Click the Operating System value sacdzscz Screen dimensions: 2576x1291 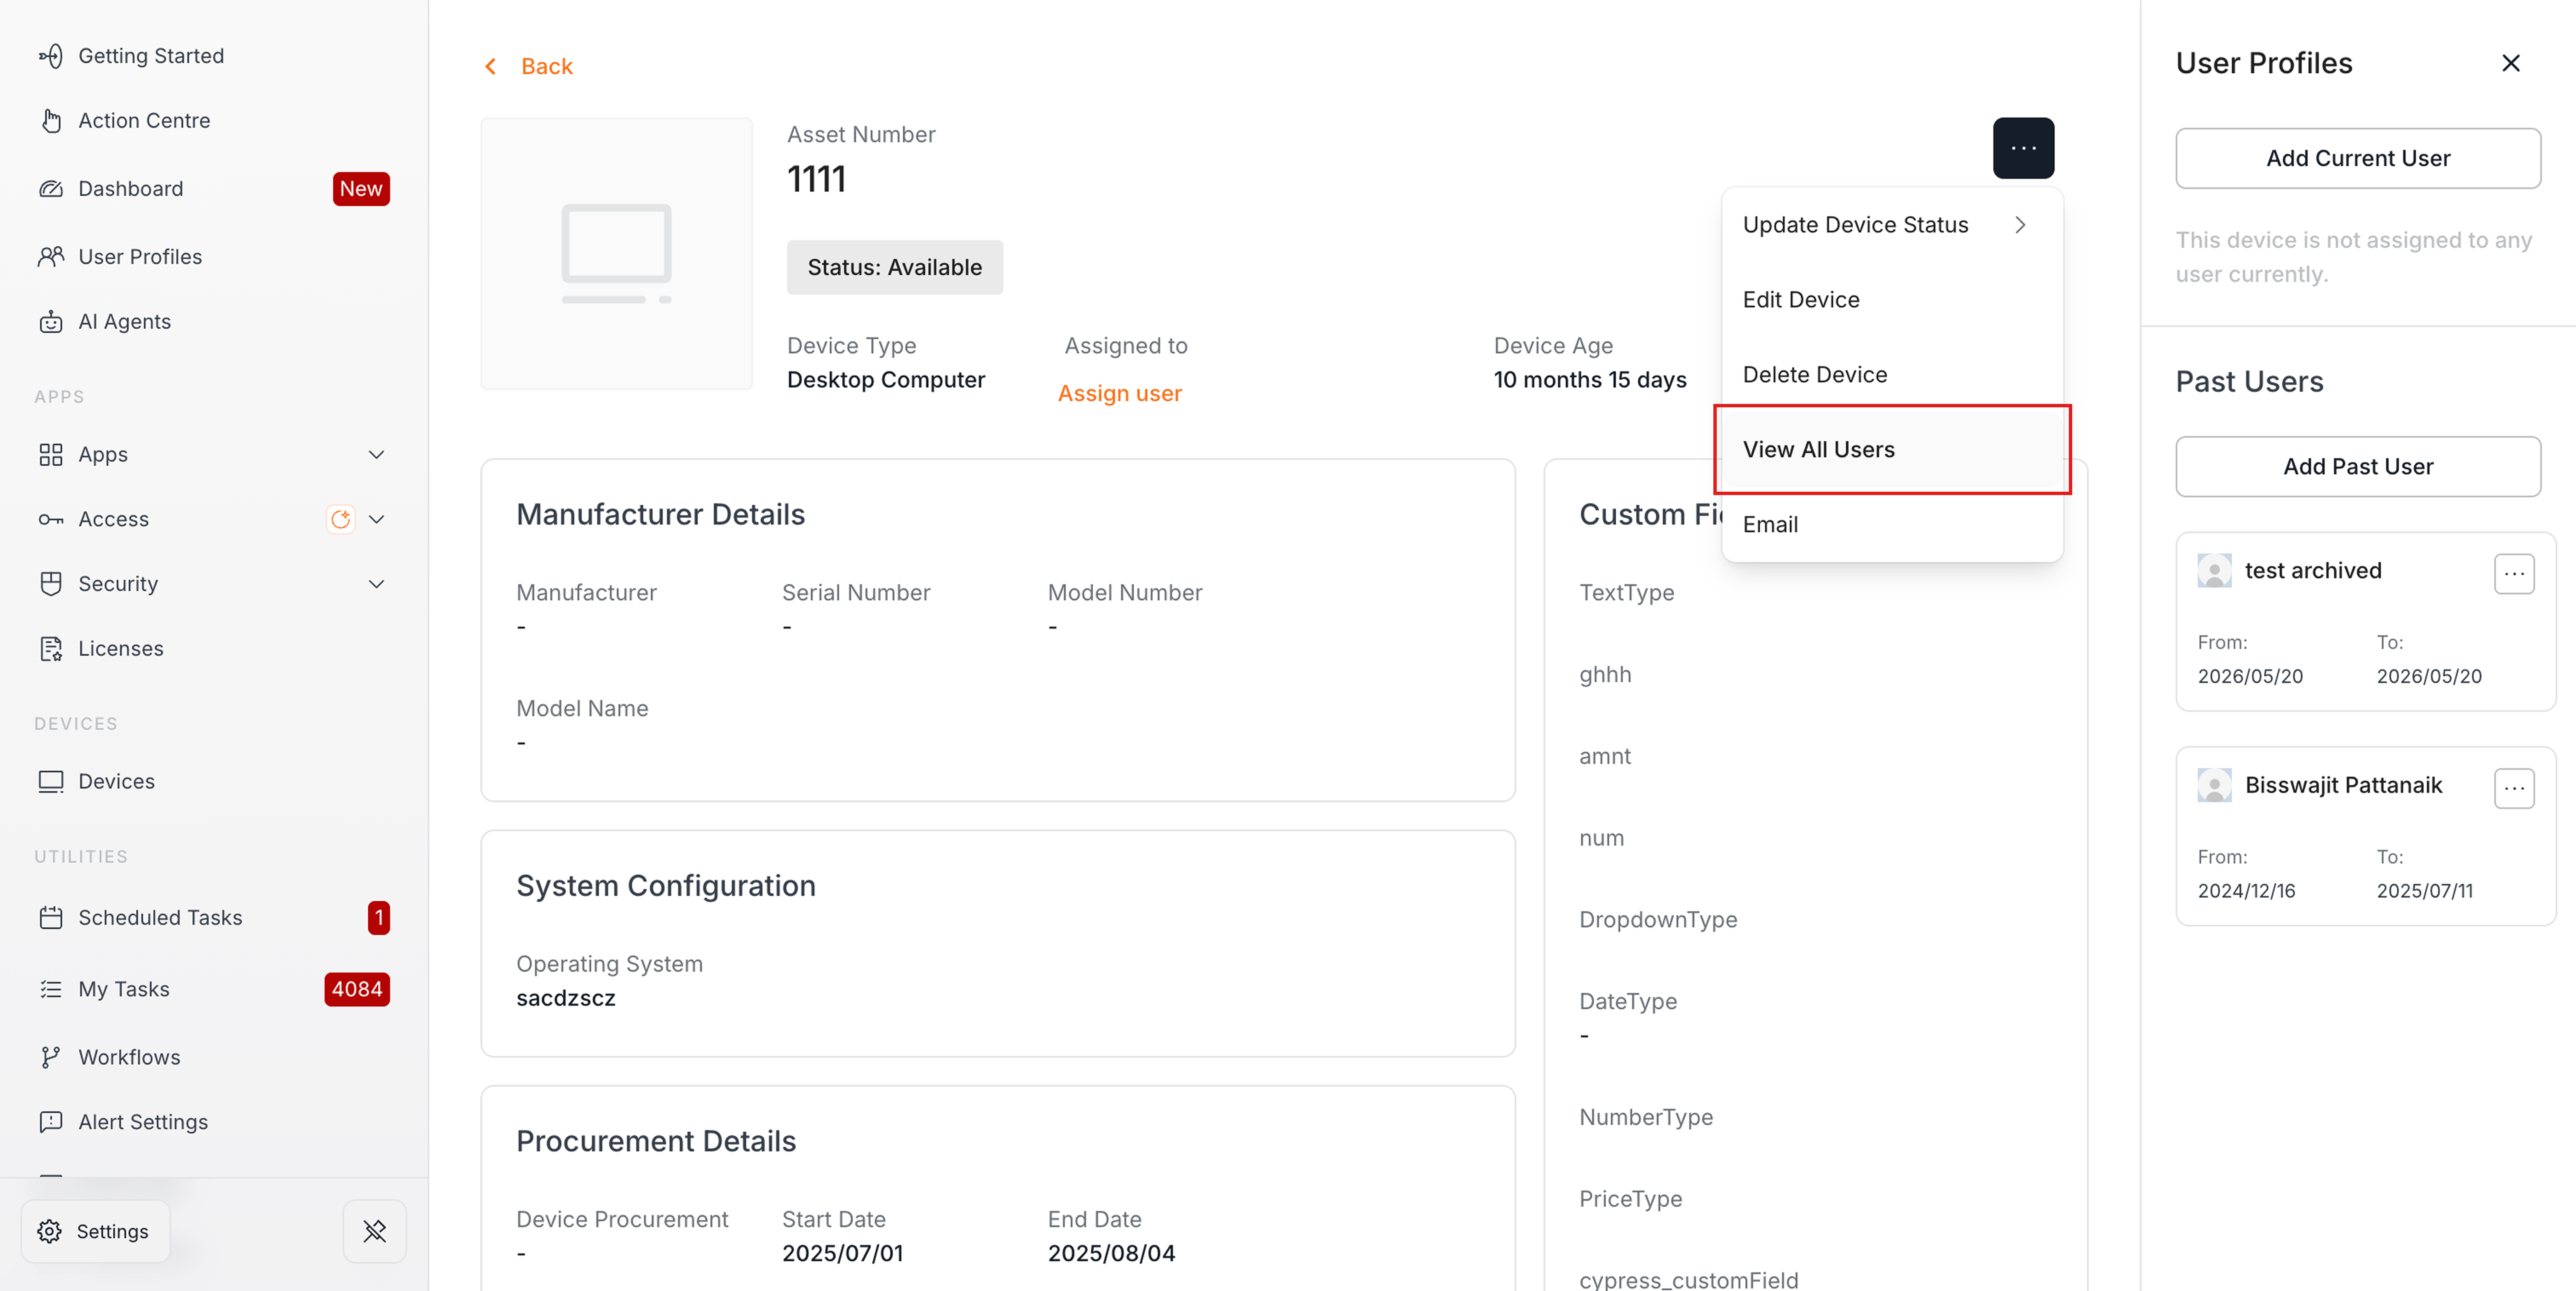tap(566, 999)
